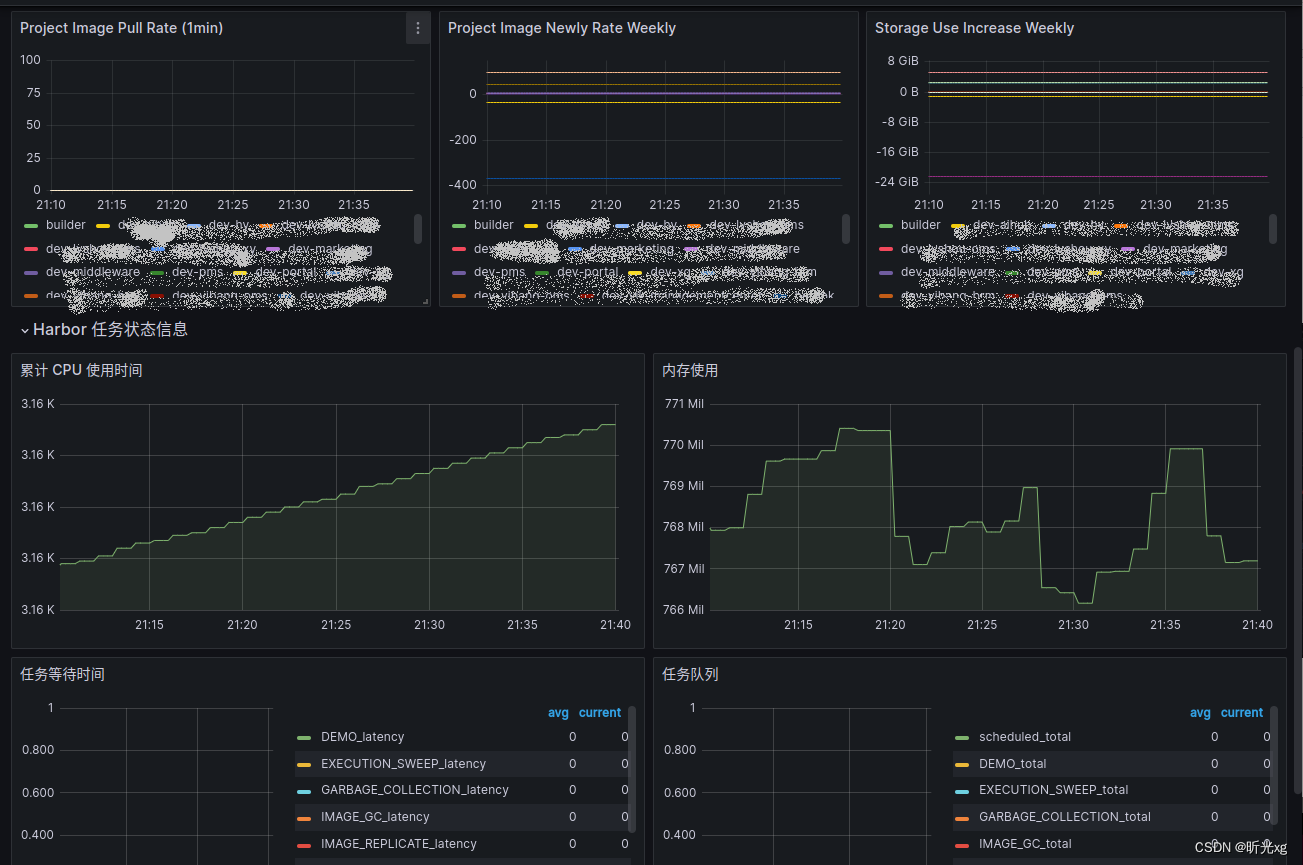The height and width of the screenshot is (865, 1303).
Task: Click green color swatch of scheduled_total
Action: [x=962, y=738]
